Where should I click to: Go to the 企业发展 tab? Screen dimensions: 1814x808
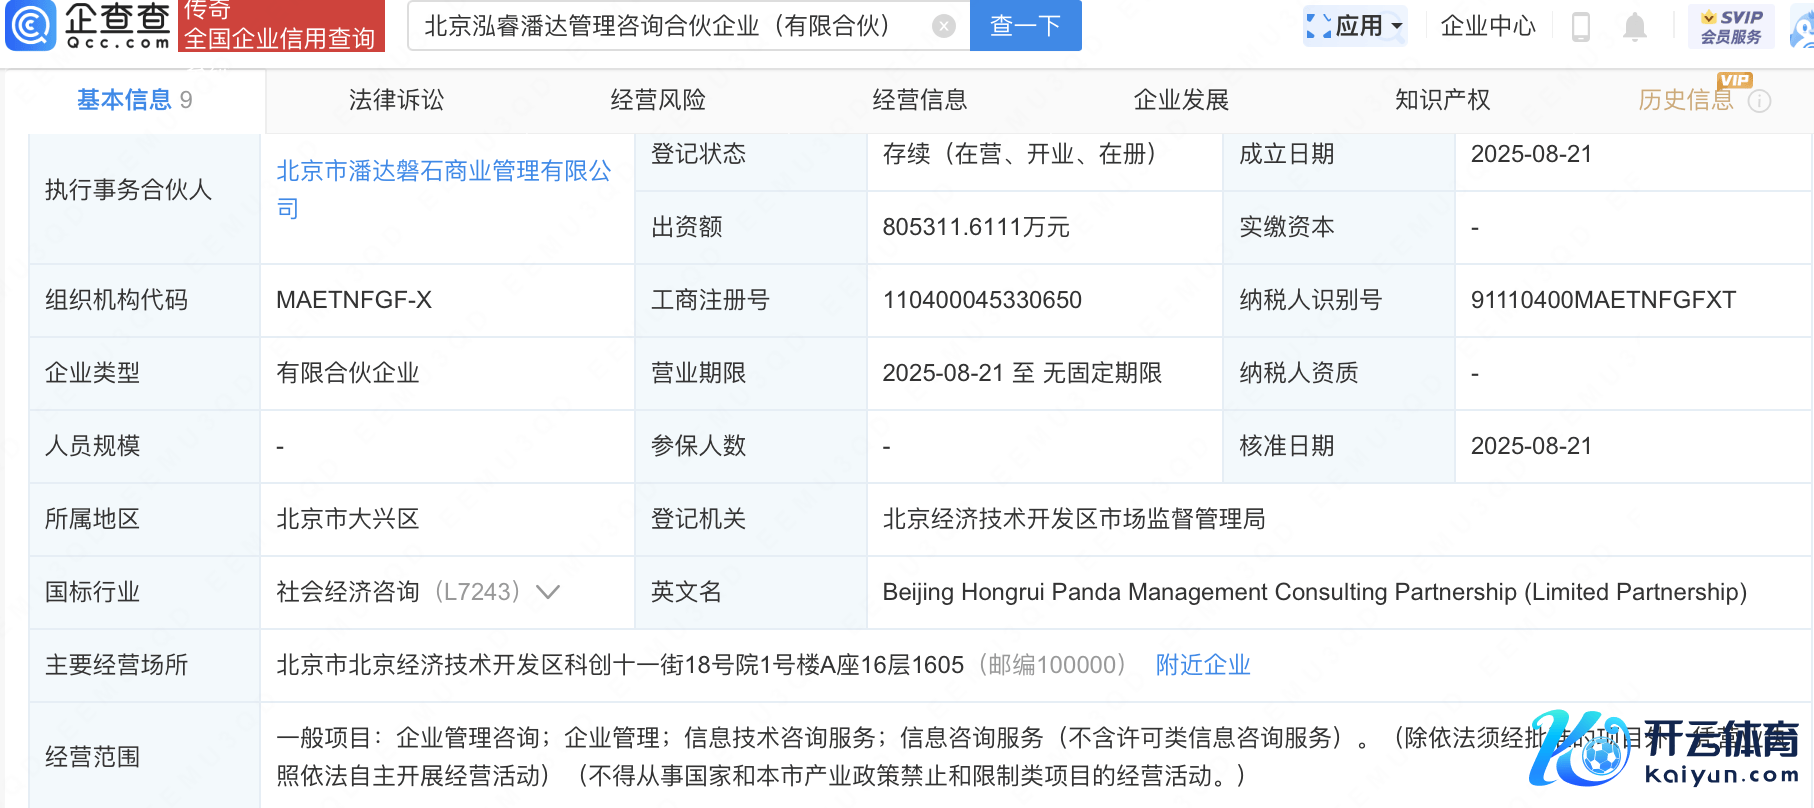coord(1181,100)
